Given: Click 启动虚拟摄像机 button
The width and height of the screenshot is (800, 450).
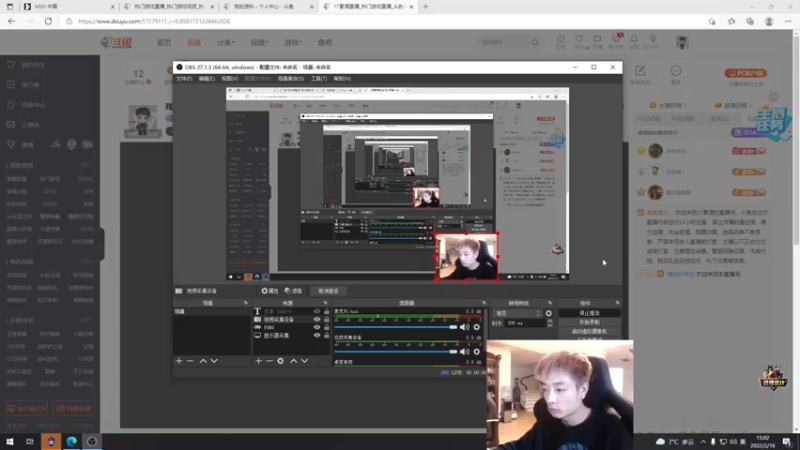Looking at the screenshot, I should click(589, 332).
